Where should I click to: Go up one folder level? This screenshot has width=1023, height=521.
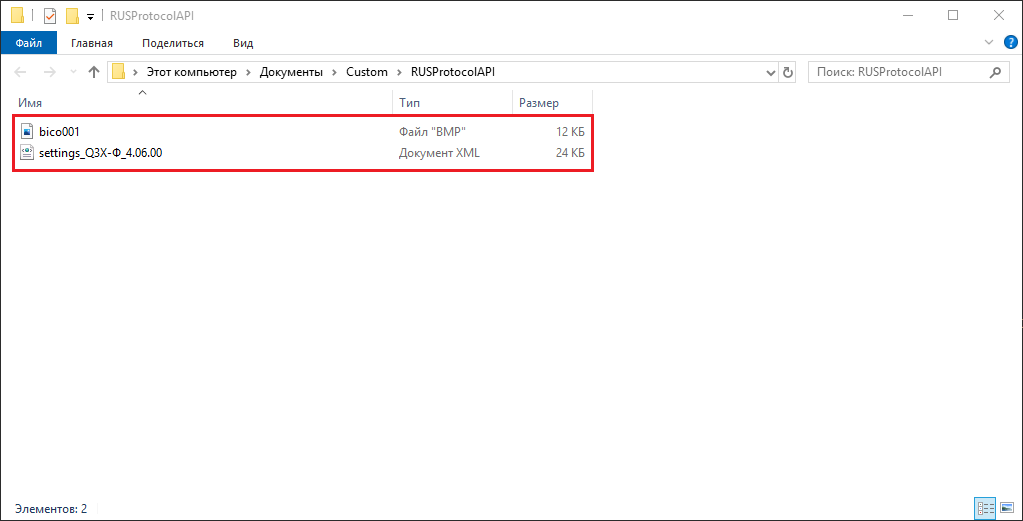[93, 72]
